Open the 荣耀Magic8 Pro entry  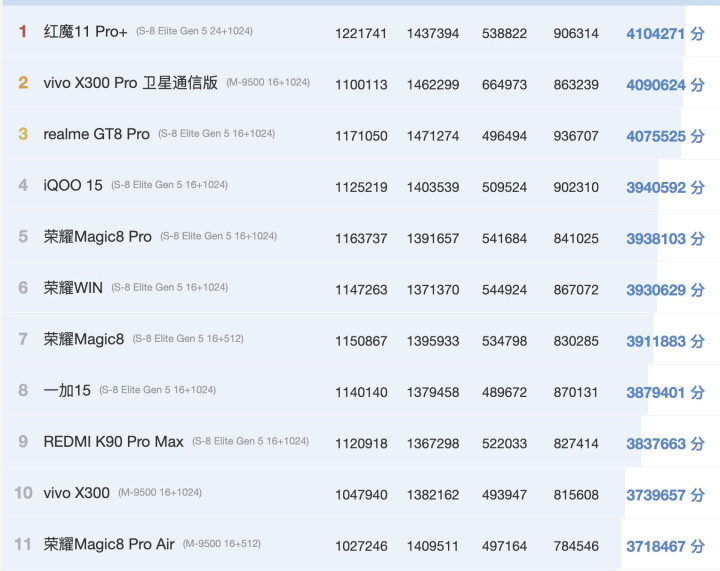(97, 237)
